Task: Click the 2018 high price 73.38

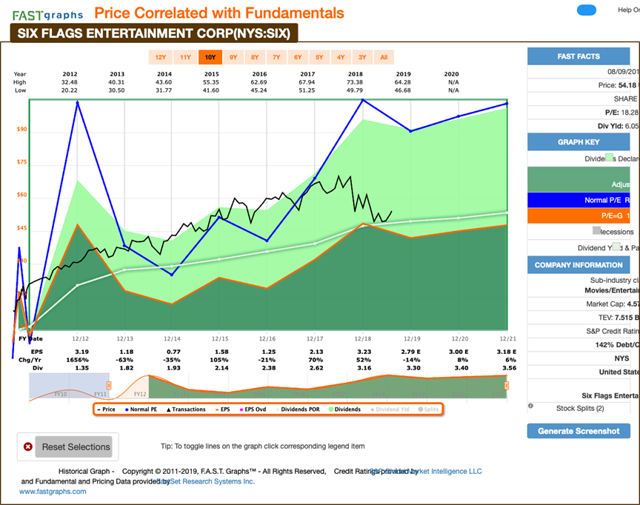Action: pyautogui.click(x=355, y=82)
